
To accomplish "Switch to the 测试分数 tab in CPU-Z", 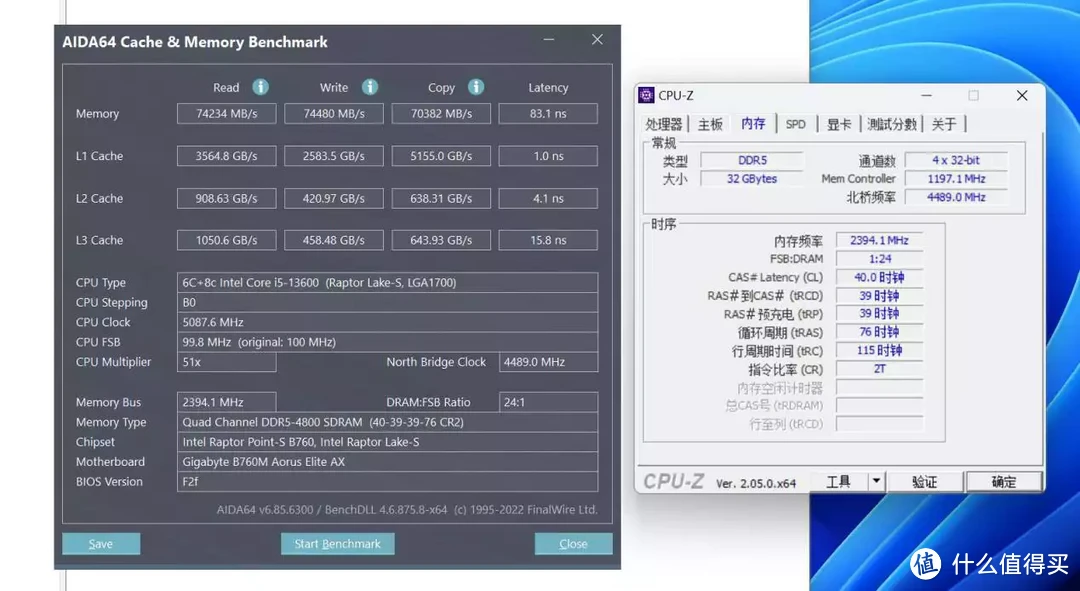I will [x=892, y=124].
